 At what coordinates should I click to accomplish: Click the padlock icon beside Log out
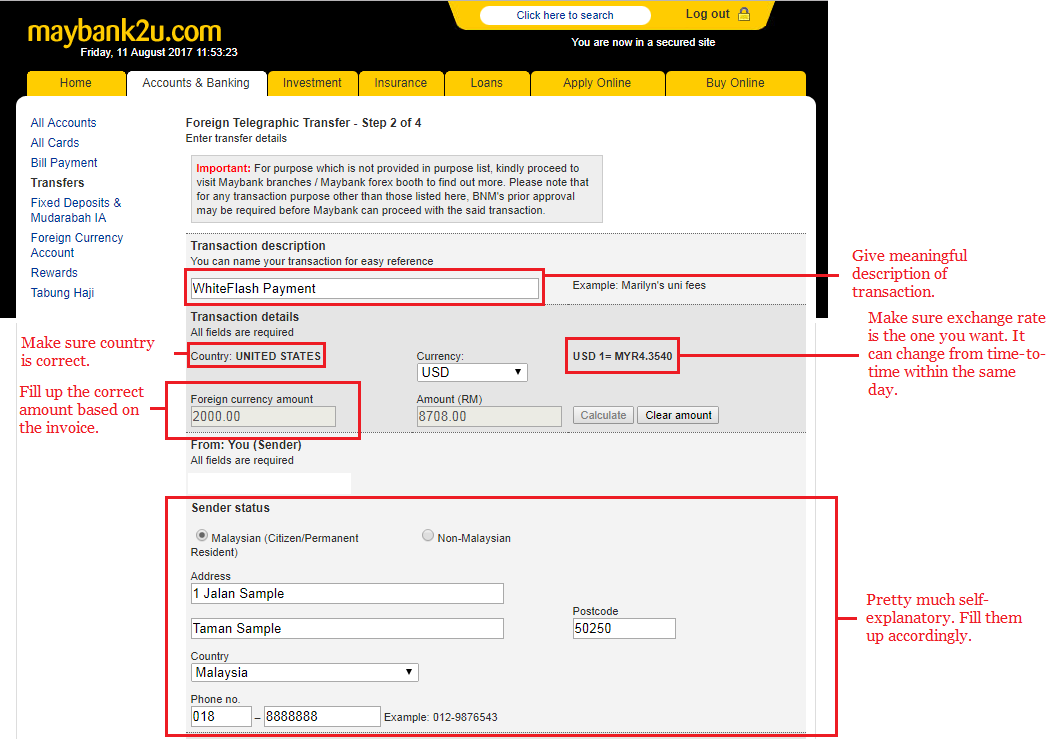click(744, 14)
